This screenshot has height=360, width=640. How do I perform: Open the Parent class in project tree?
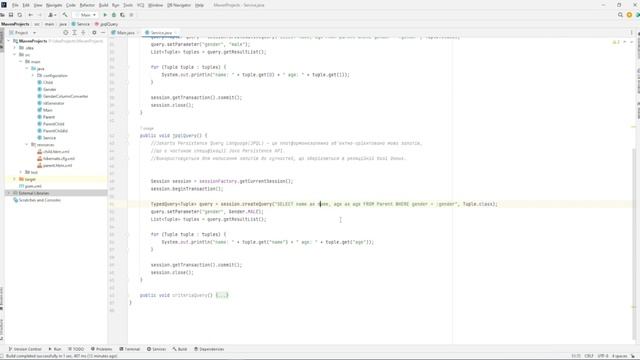point(46,117)
